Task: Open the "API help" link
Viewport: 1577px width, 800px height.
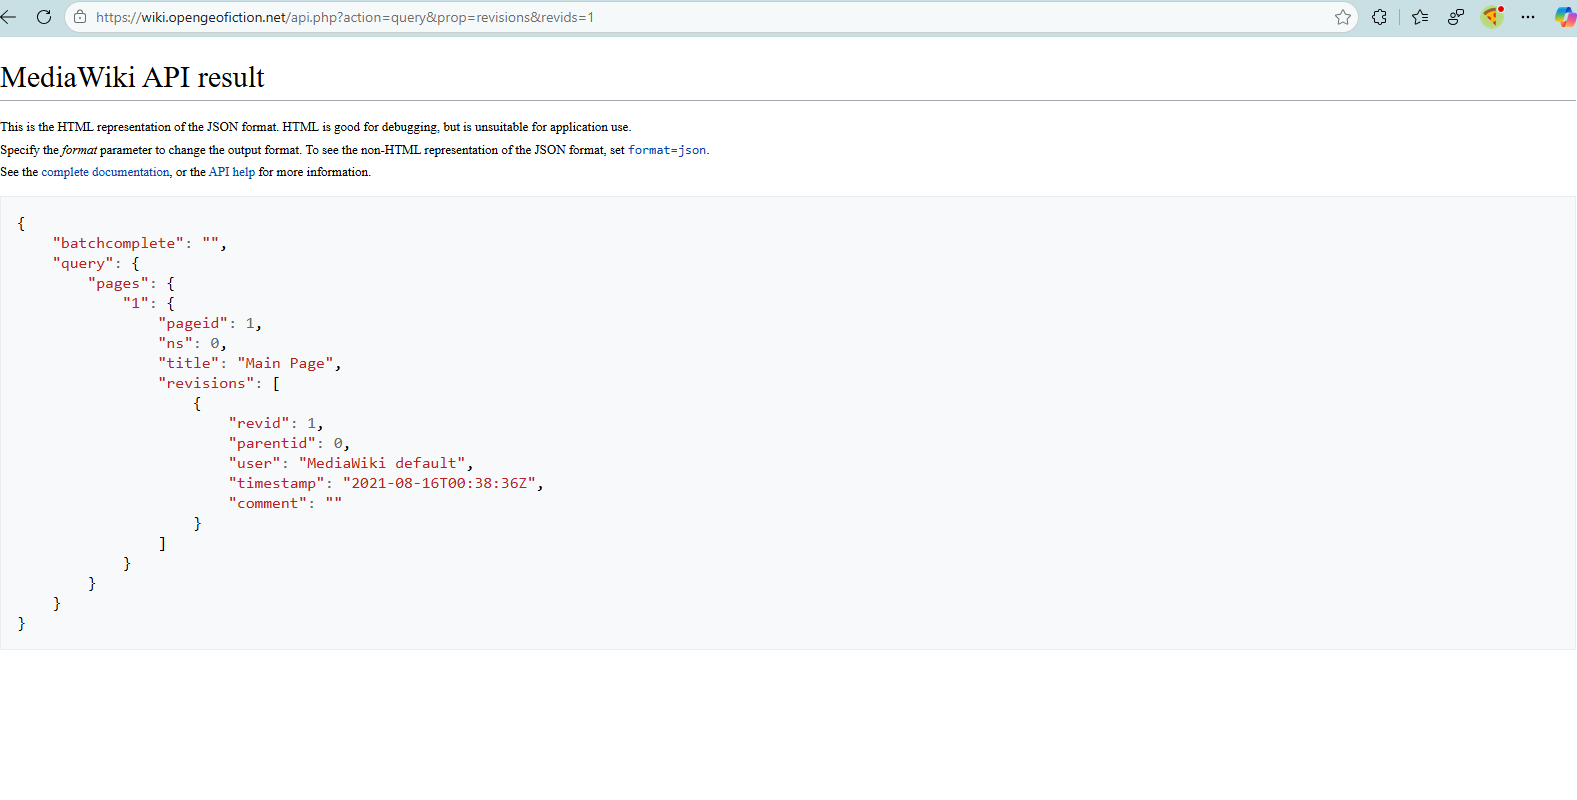Action: click(x=232, y=172)
